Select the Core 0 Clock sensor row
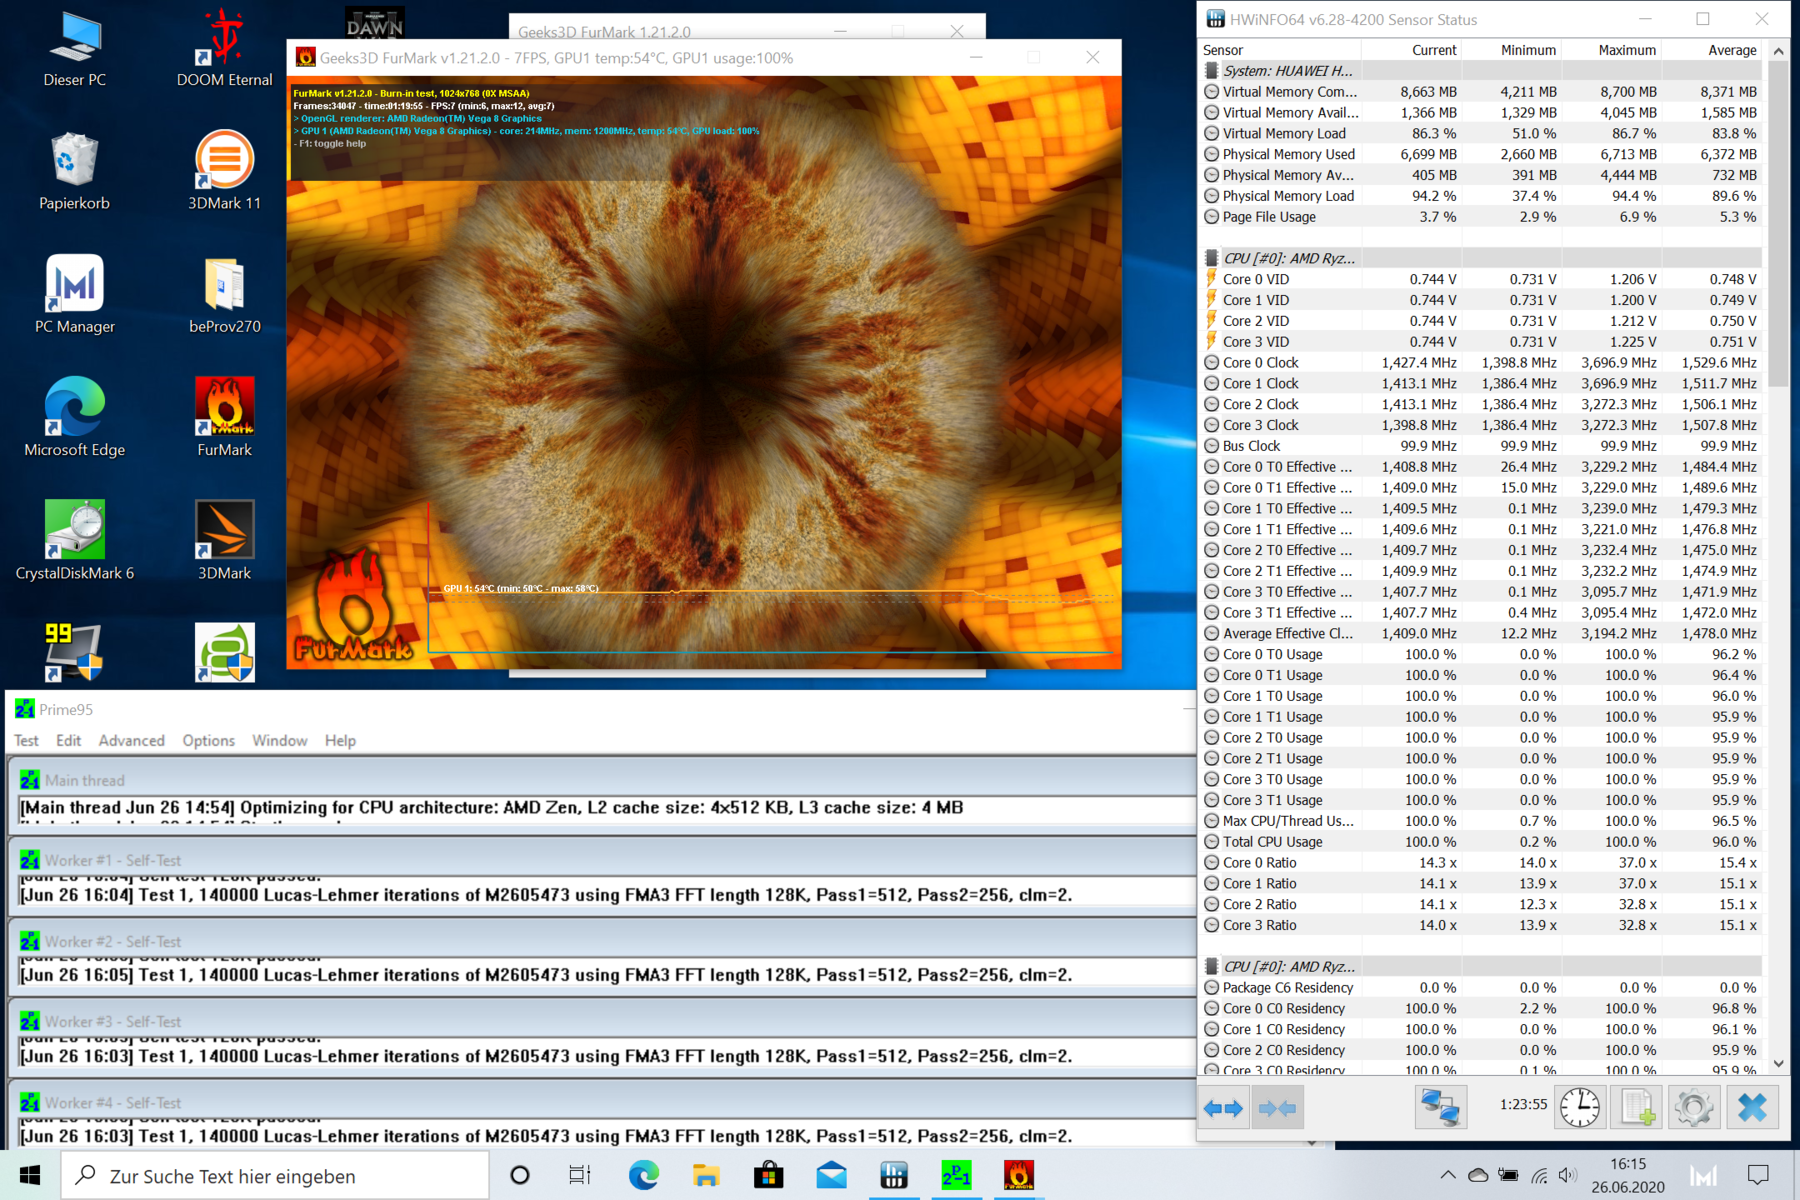Viewport: 1800px width, 1200px height. (x=1480, y=362)
